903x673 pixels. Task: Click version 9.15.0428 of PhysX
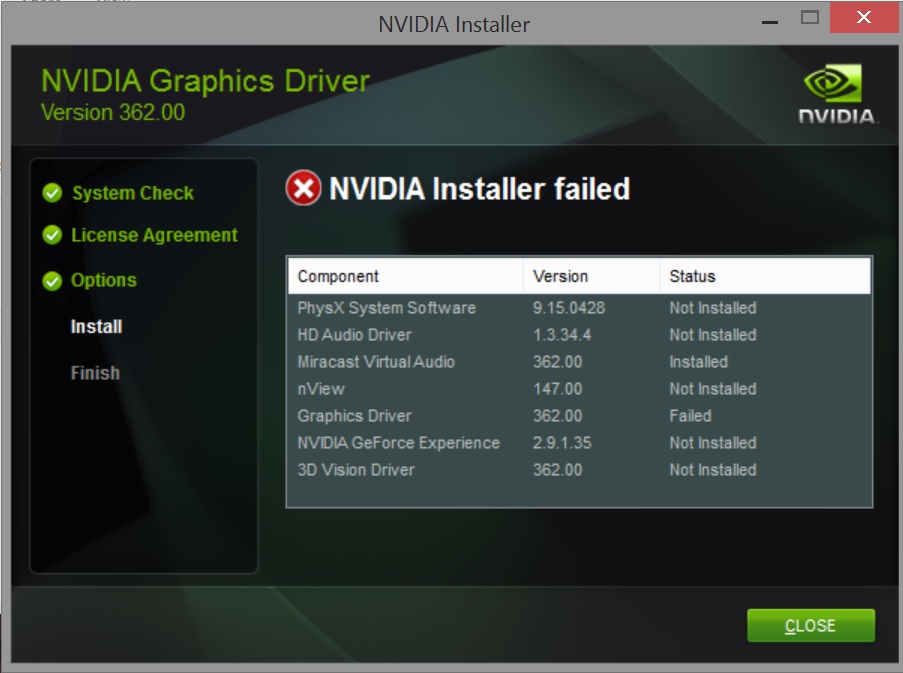pyautogui.click(x=569, y=308)
